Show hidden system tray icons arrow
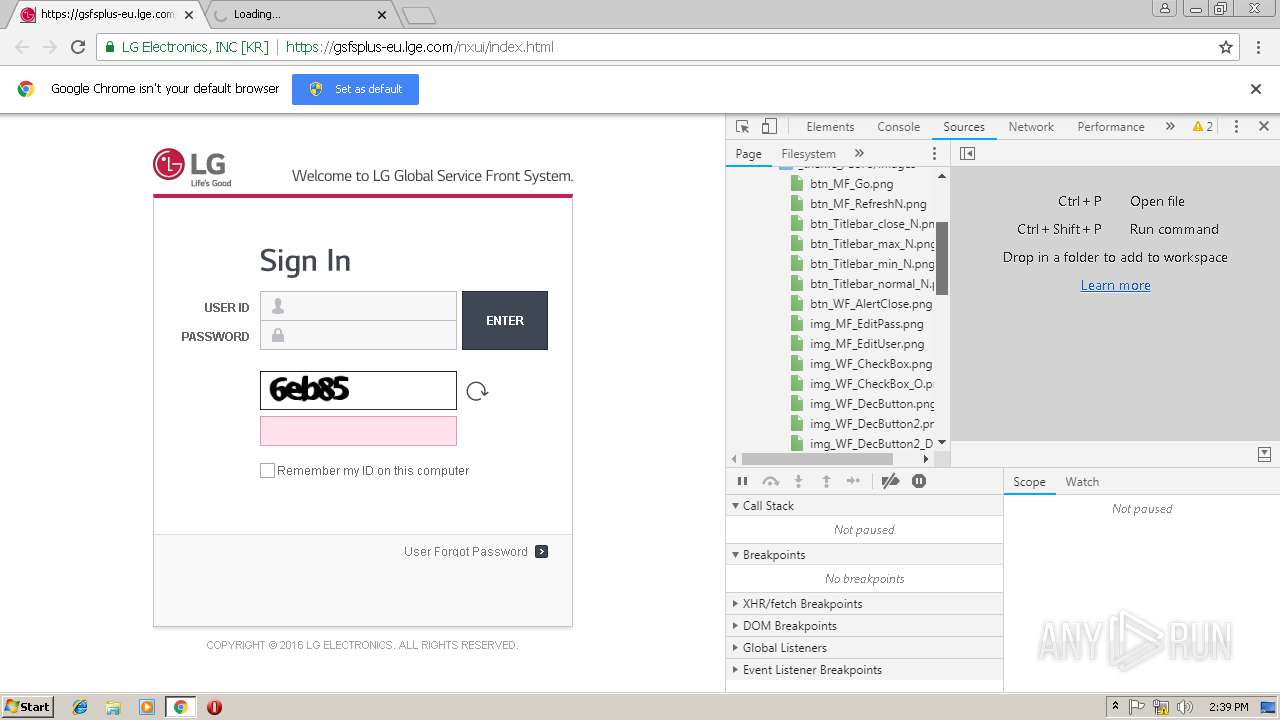The width and height of the screenshot is (1280, 720). (x=1115, y=707)
